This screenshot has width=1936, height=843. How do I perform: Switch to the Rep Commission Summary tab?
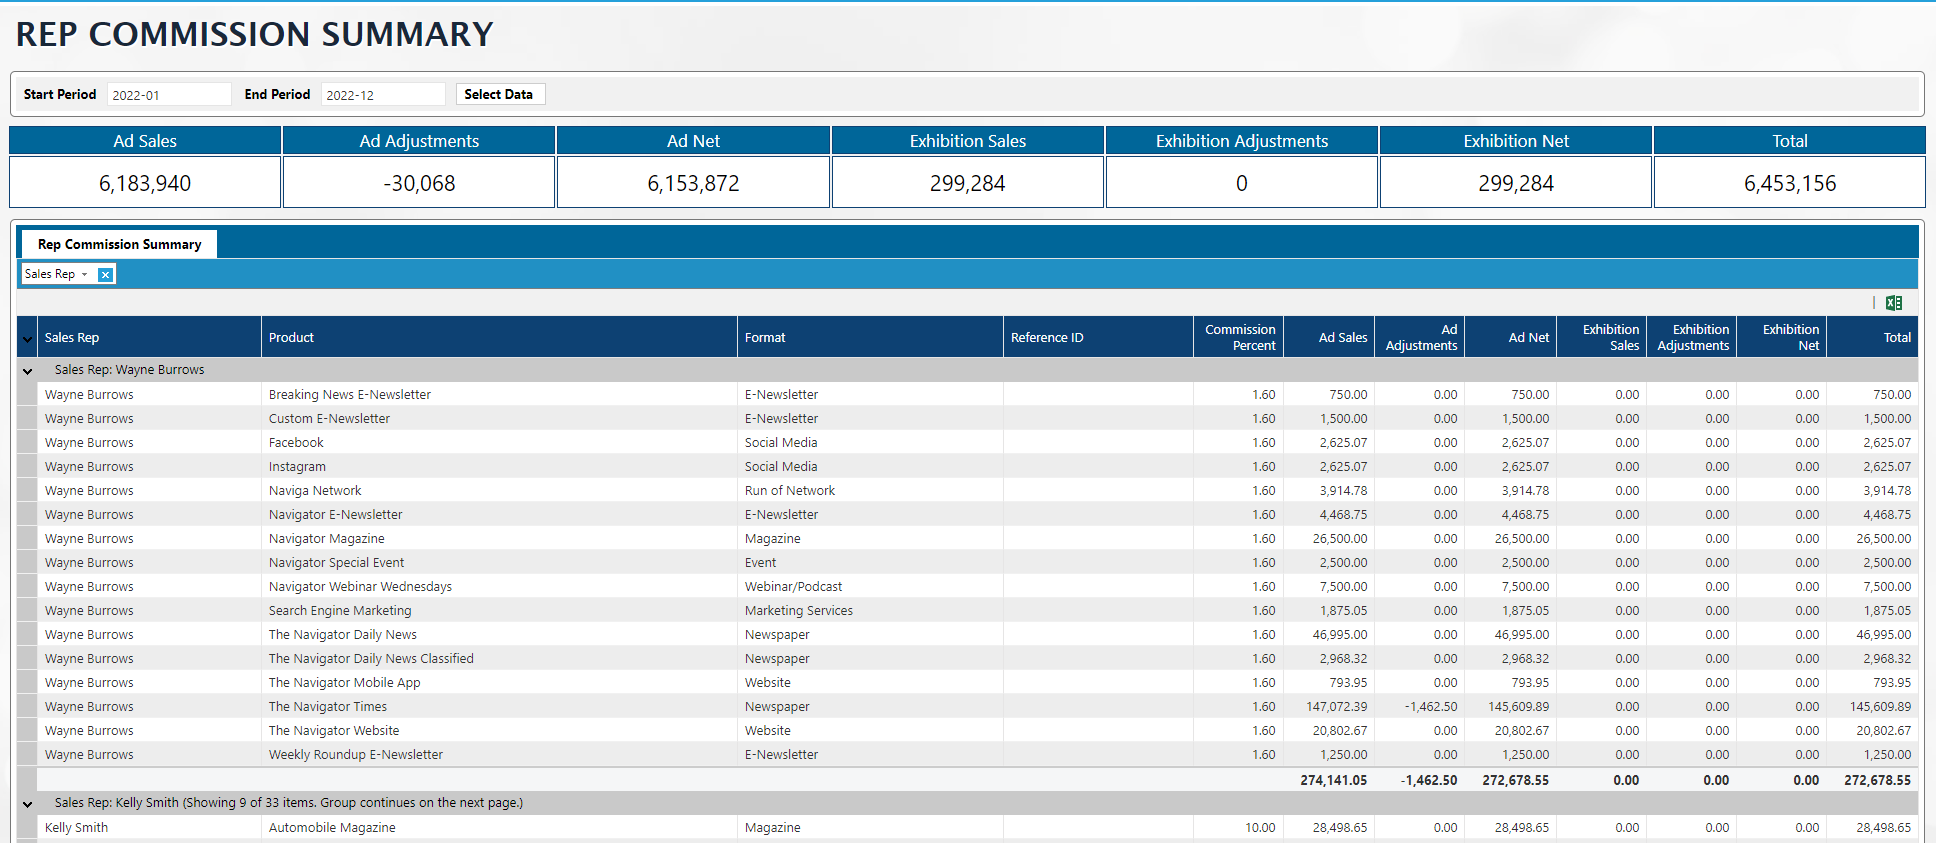click(x=119, y=244)
